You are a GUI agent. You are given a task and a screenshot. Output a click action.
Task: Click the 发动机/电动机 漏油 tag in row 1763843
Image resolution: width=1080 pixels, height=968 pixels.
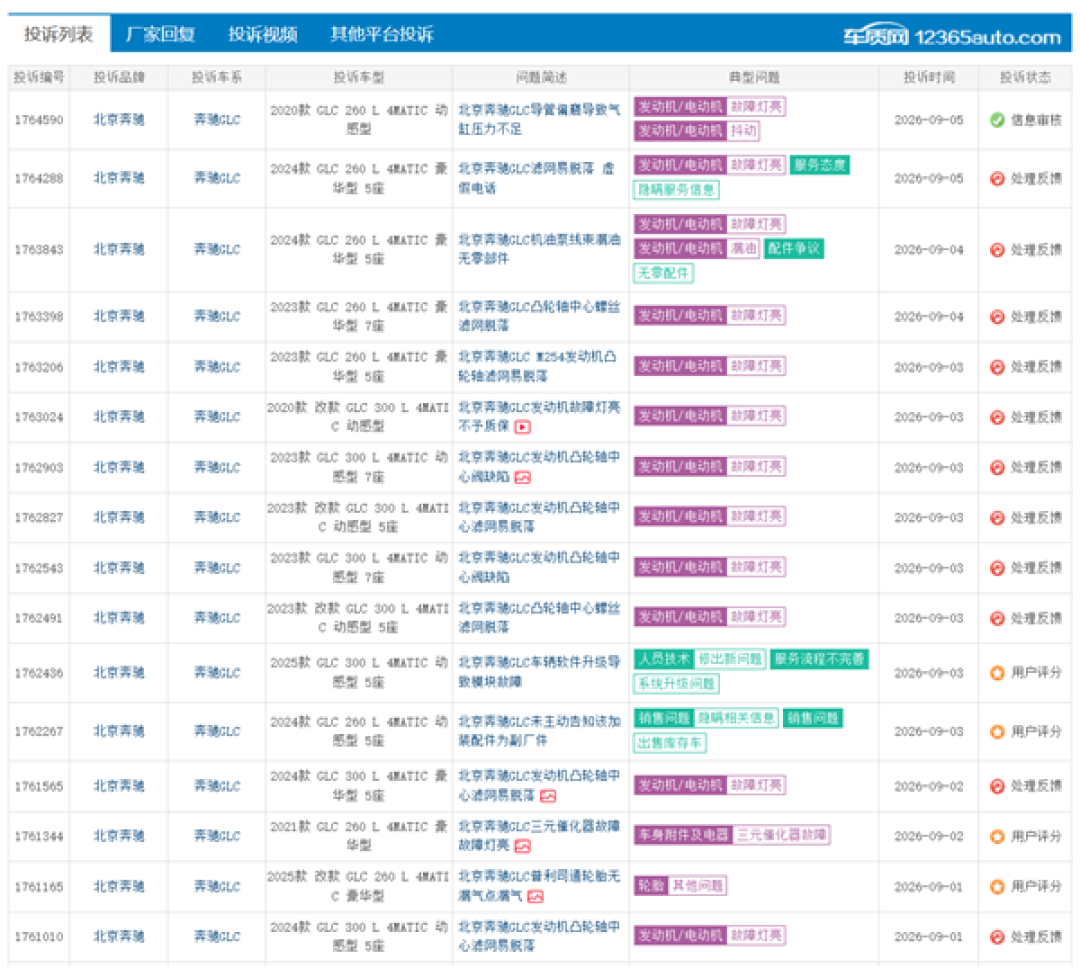[x=696, y=249]
